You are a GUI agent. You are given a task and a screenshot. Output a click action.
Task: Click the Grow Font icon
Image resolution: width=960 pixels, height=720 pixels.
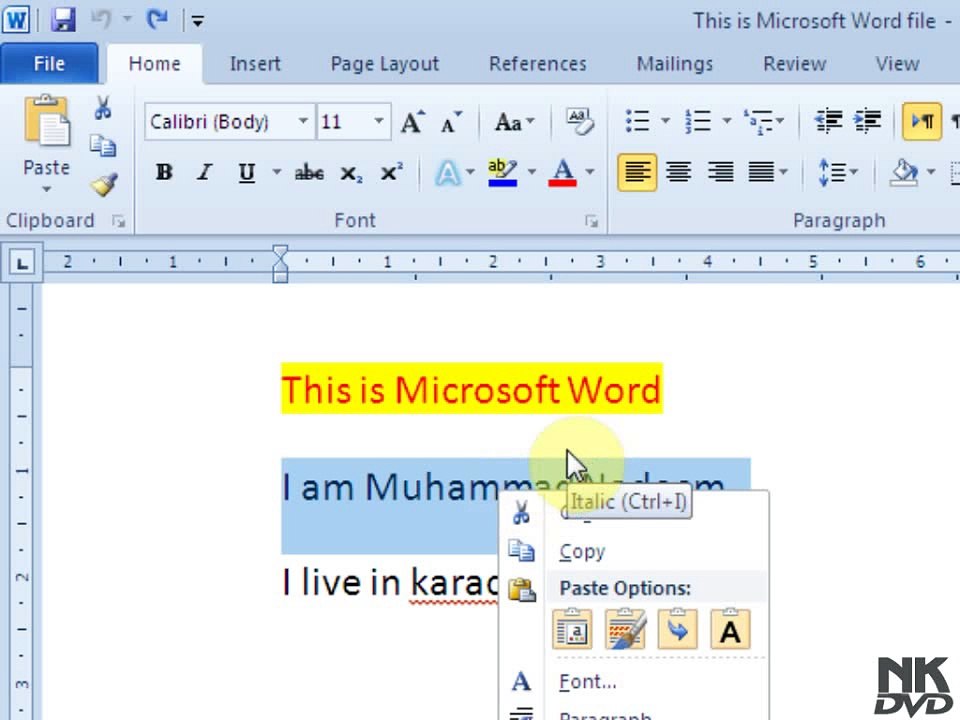click(413, 122)
